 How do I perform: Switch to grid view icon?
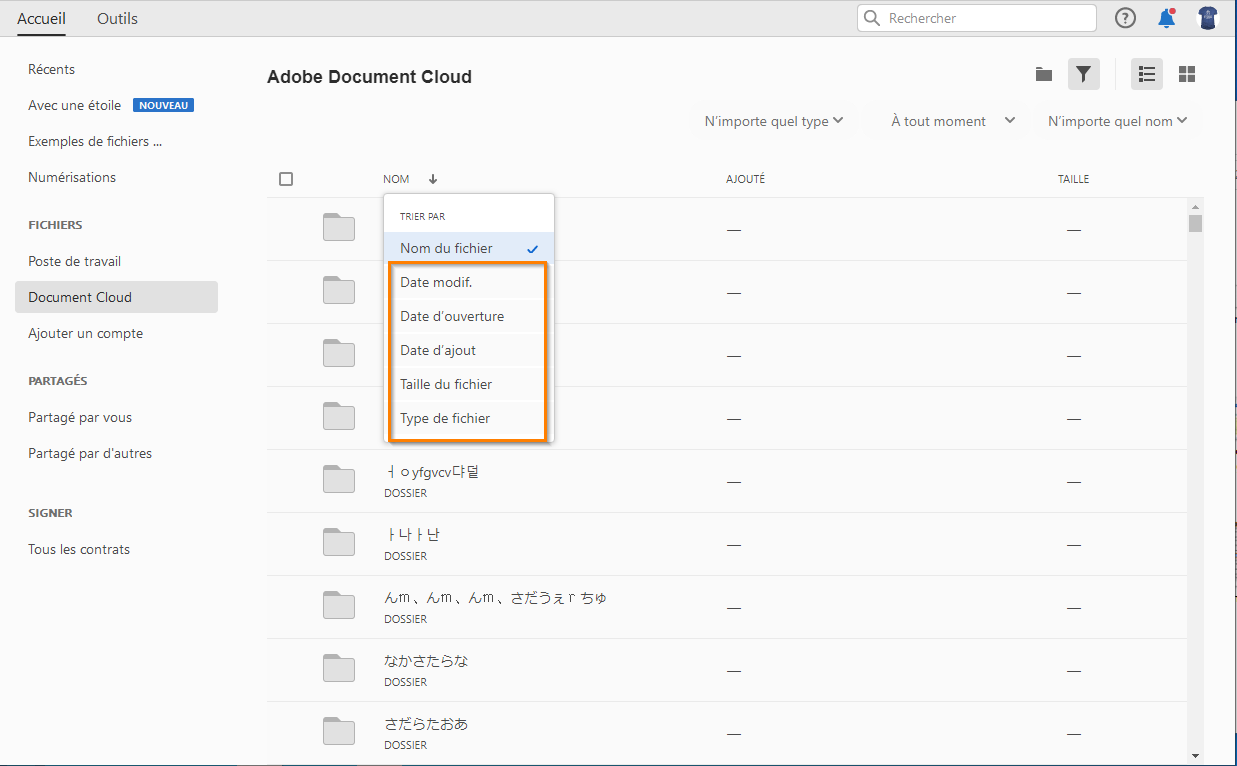1186,74
